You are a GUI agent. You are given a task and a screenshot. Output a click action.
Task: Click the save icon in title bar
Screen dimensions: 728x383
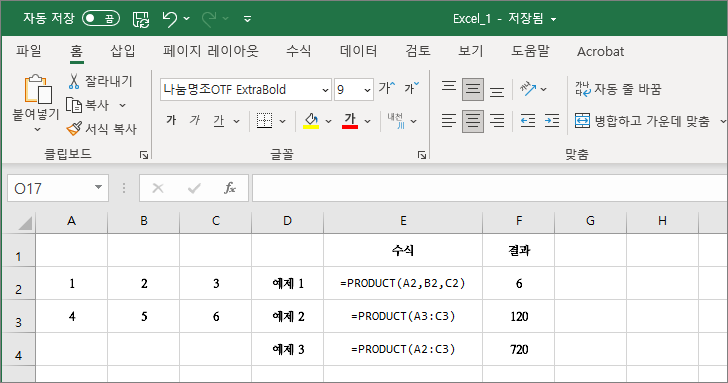pyautogui.click(x=141, y=19)
